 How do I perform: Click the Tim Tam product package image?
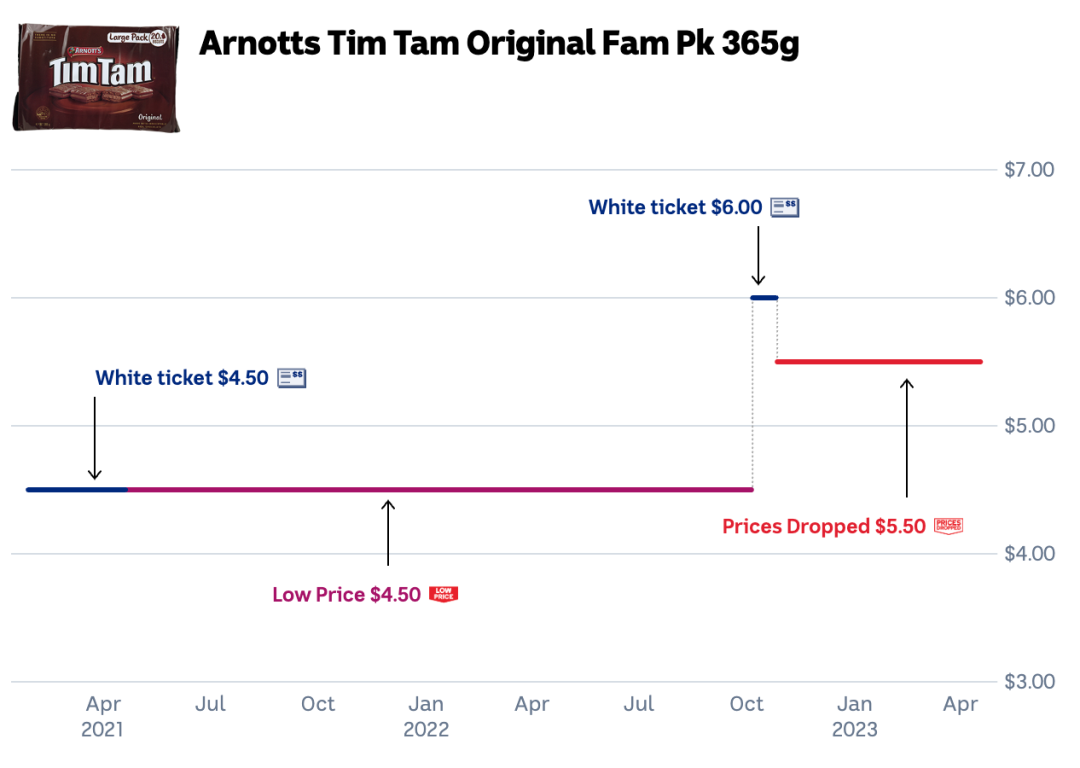click(97, 78)
